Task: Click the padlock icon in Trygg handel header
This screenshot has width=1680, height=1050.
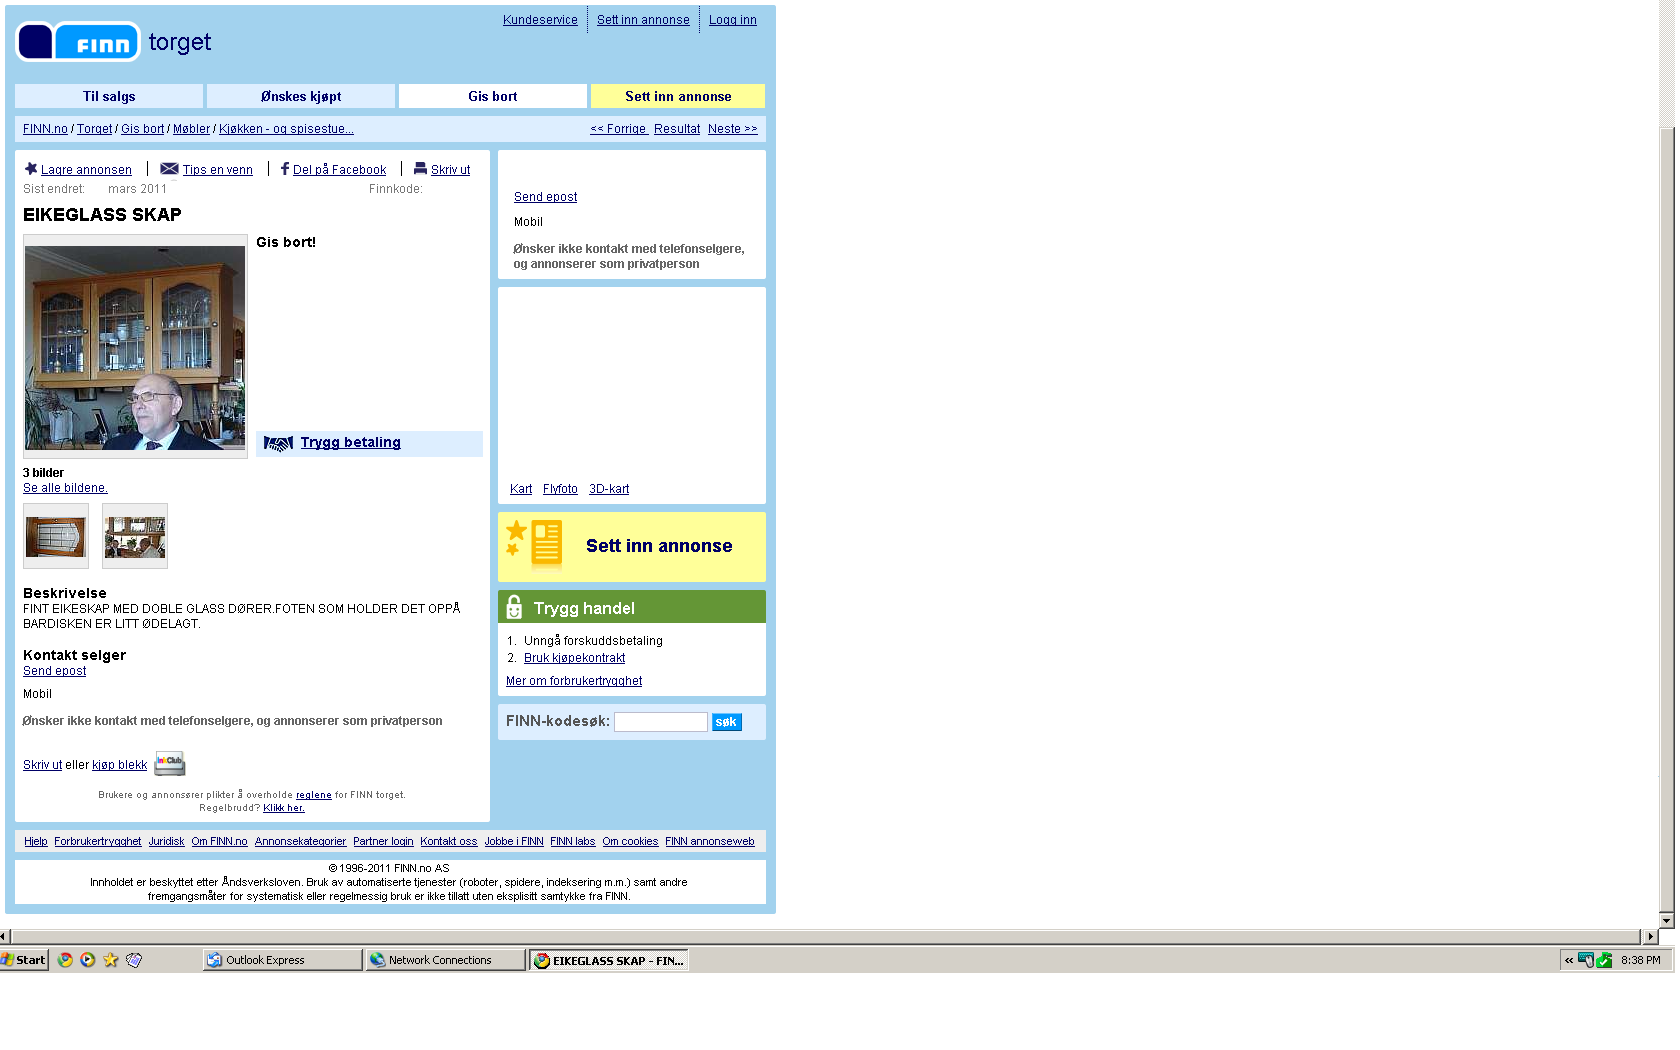Action: pos(514,607)
